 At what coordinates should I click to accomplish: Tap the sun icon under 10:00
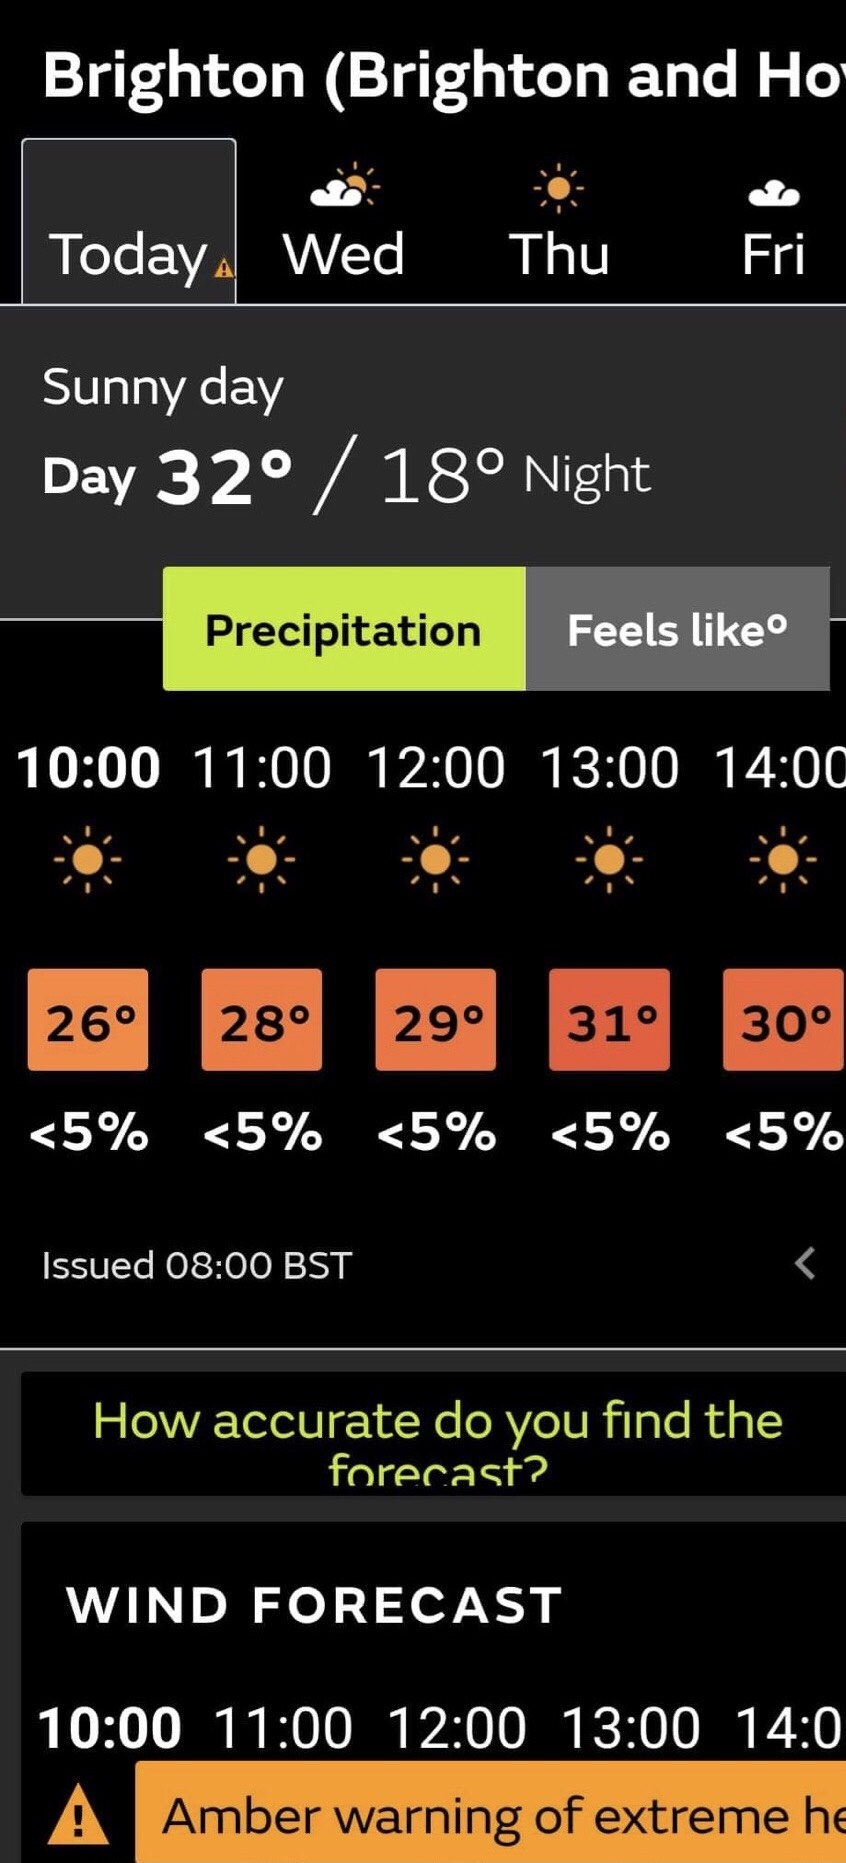[x=88, y=859]
